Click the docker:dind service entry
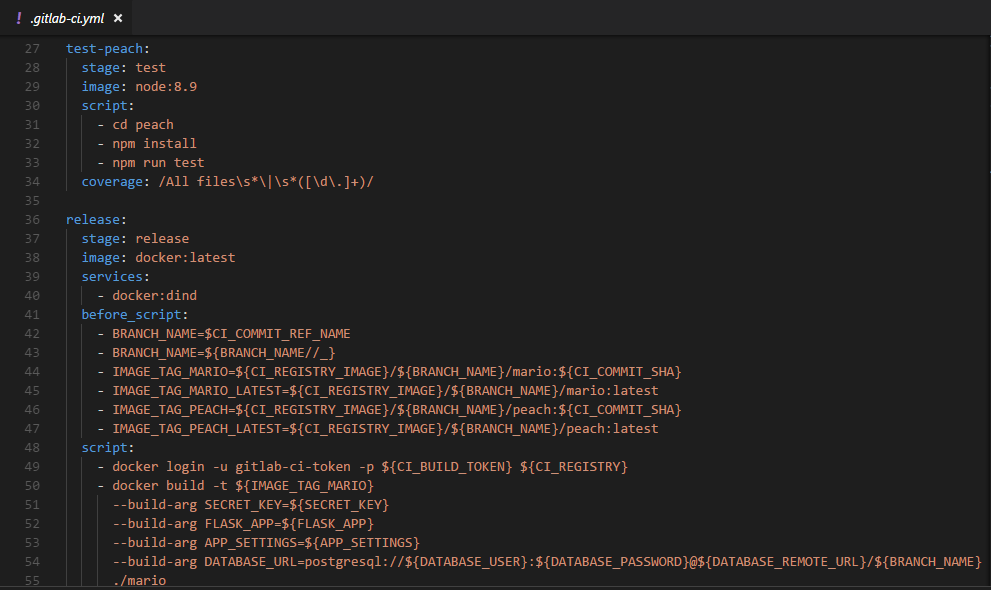The width and height of the screenshot is (991, 590). pos(154,295)
